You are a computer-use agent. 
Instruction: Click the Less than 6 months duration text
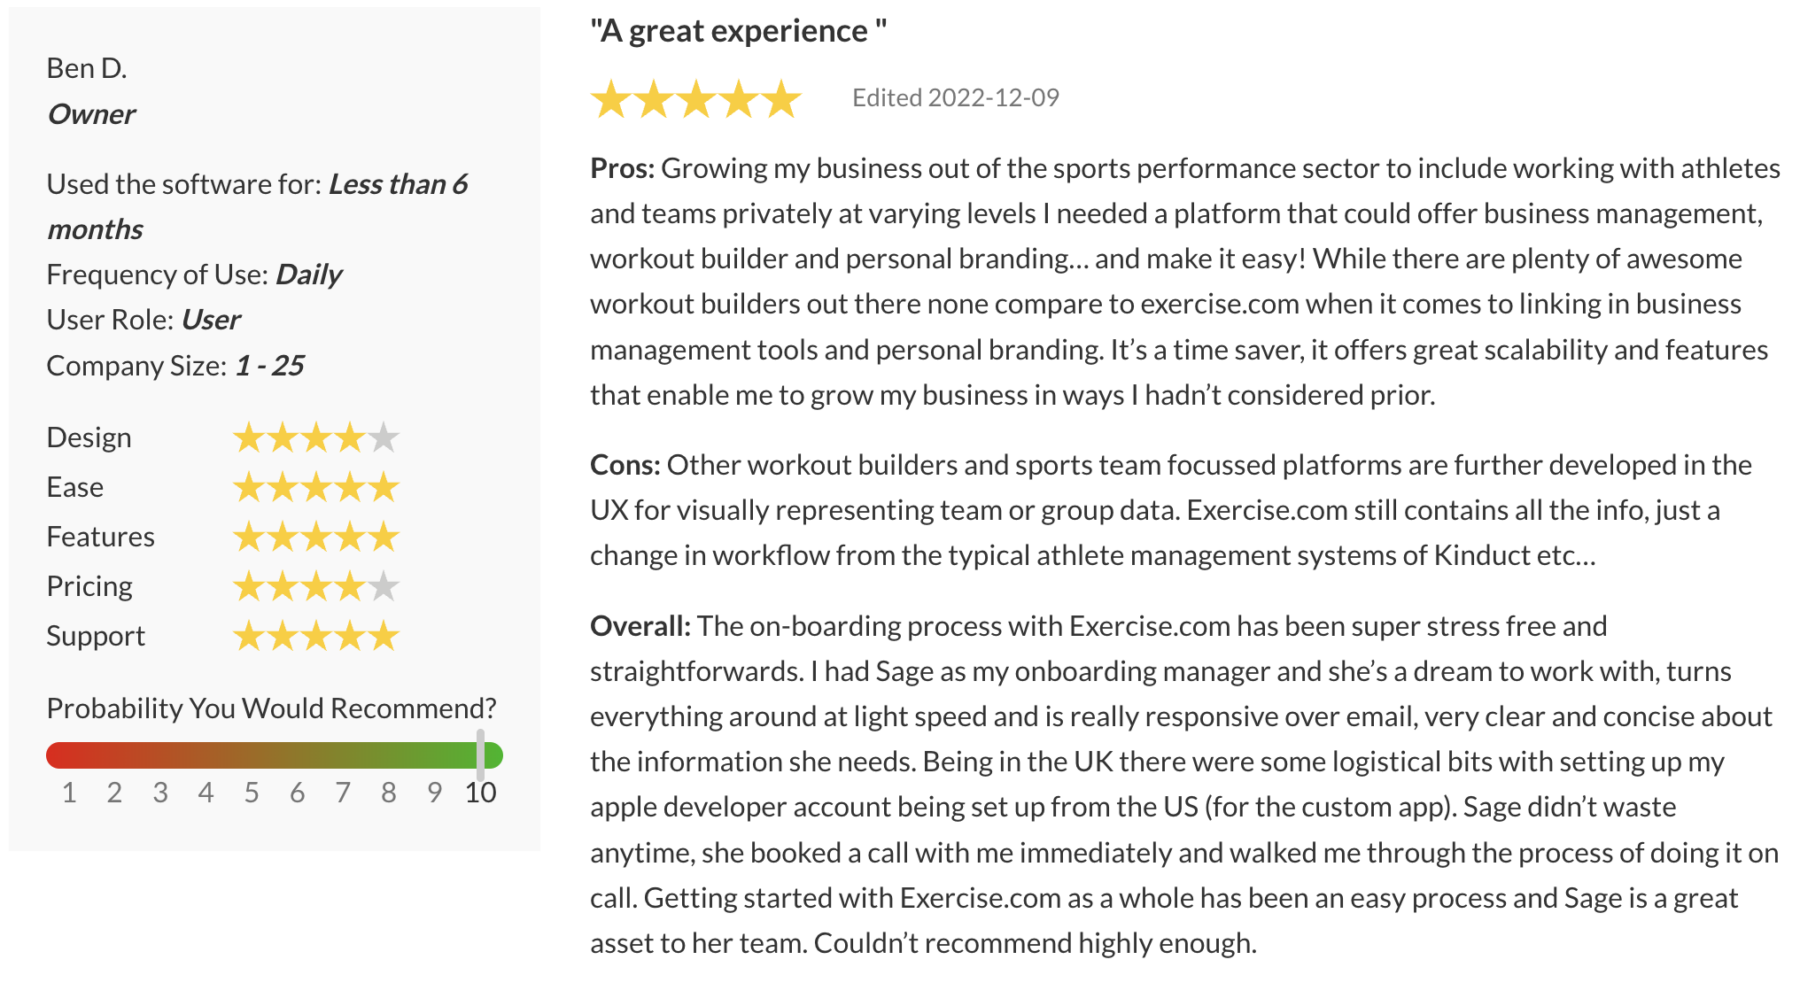click(x=398, y=184)
